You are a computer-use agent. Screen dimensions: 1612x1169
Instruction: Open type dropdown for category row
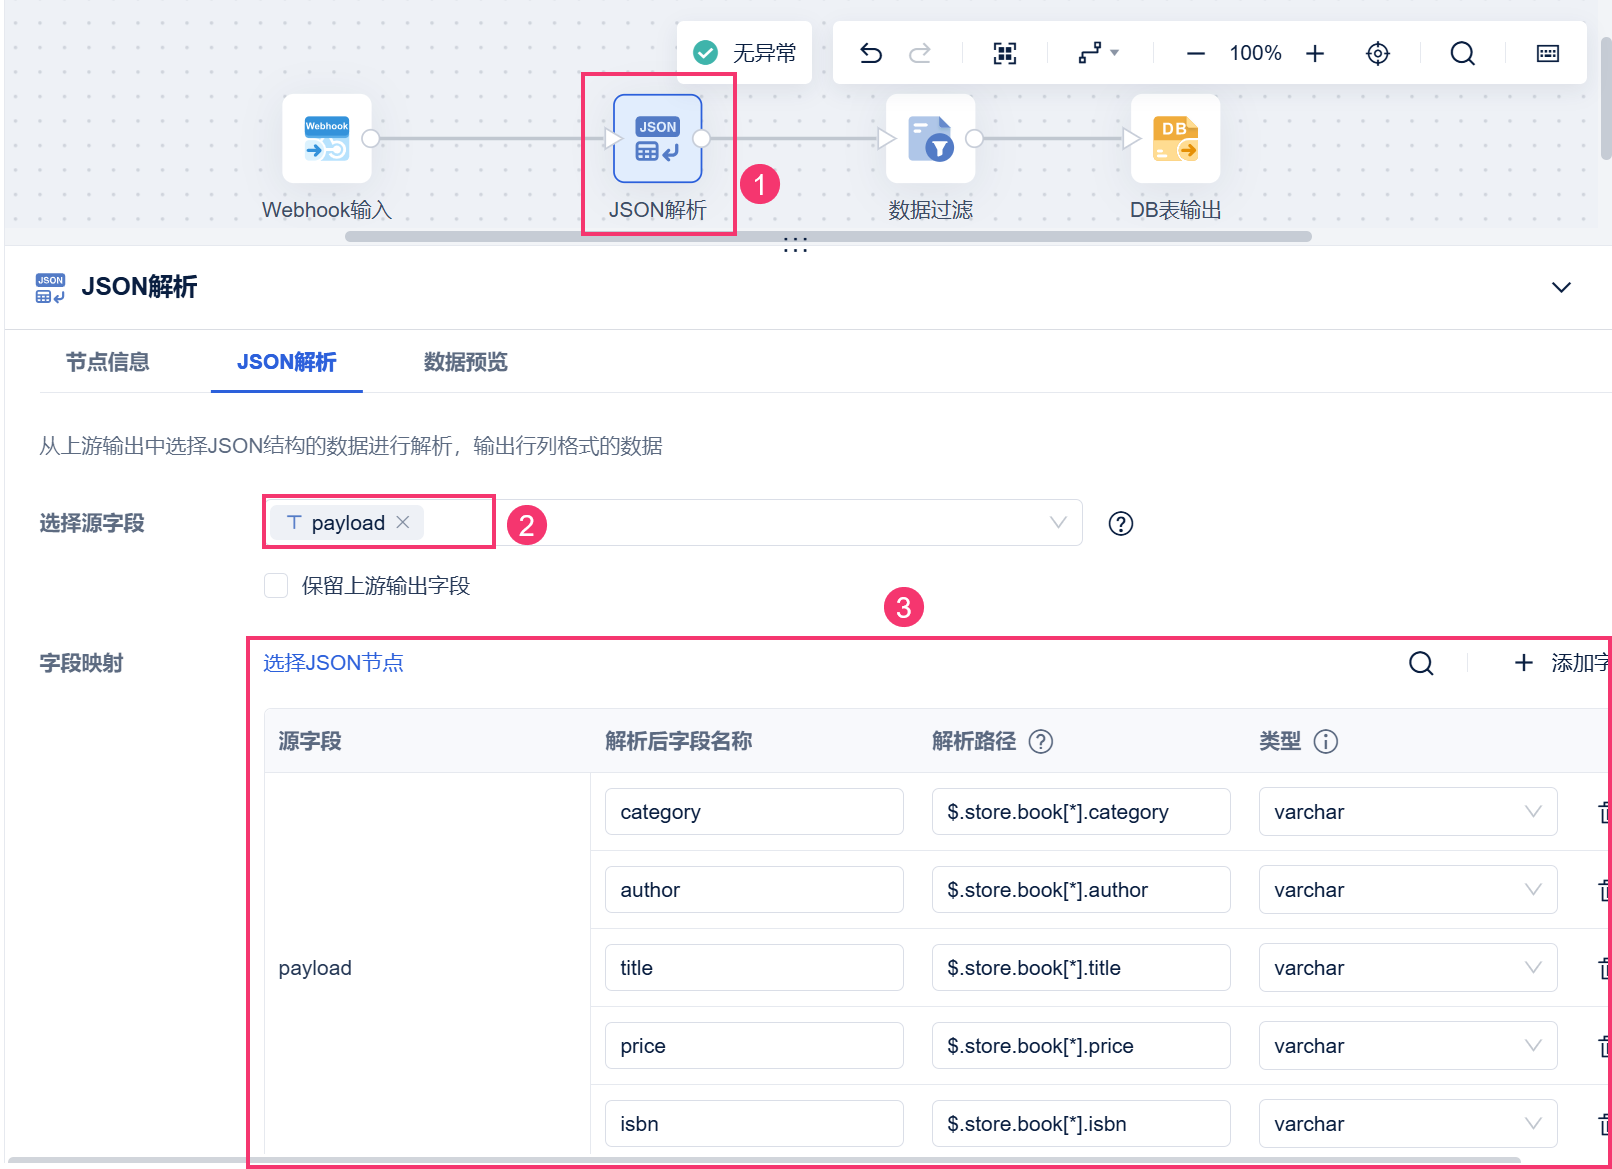1407,812
